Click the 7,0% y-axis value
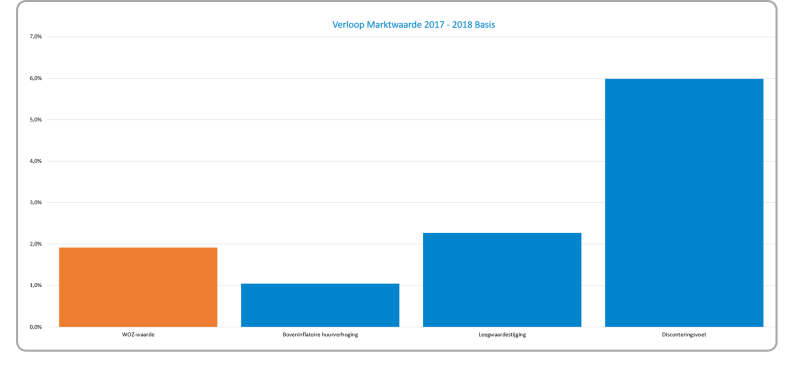 point(36,37)
